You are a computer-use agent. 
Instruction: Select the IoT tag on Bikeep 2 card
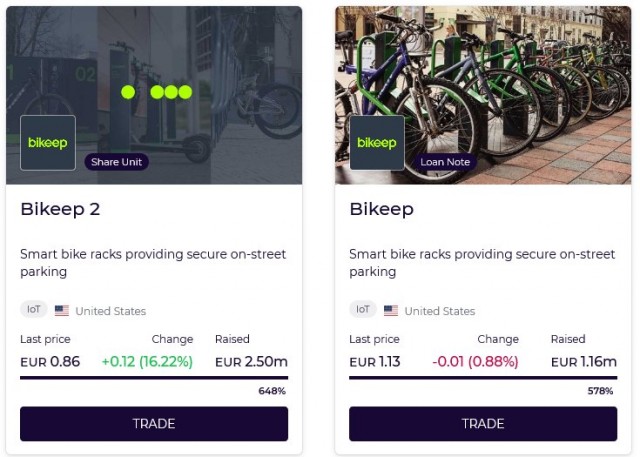(33, 309)
